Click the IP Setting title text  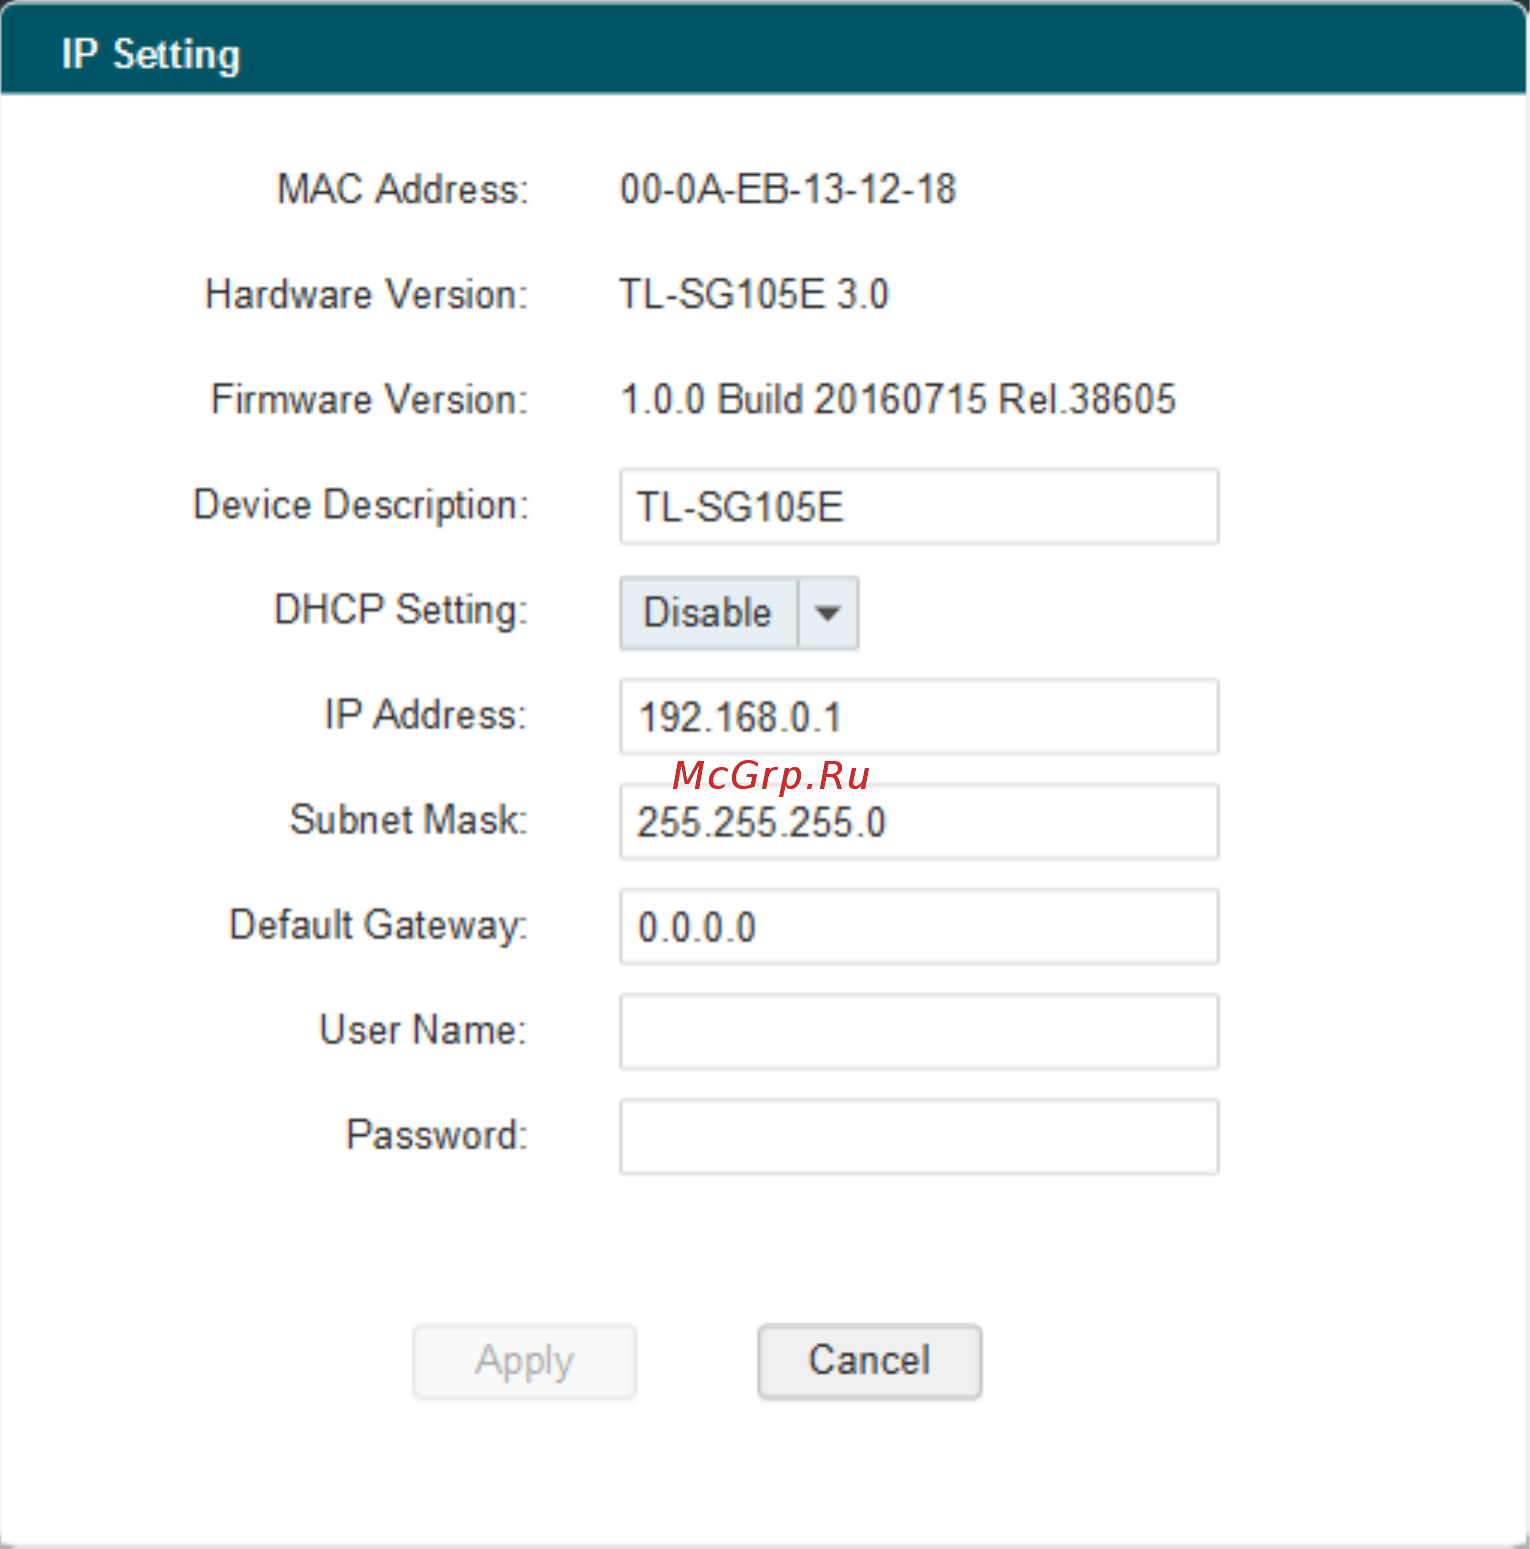pyautogui.click(x=151, y=54)
